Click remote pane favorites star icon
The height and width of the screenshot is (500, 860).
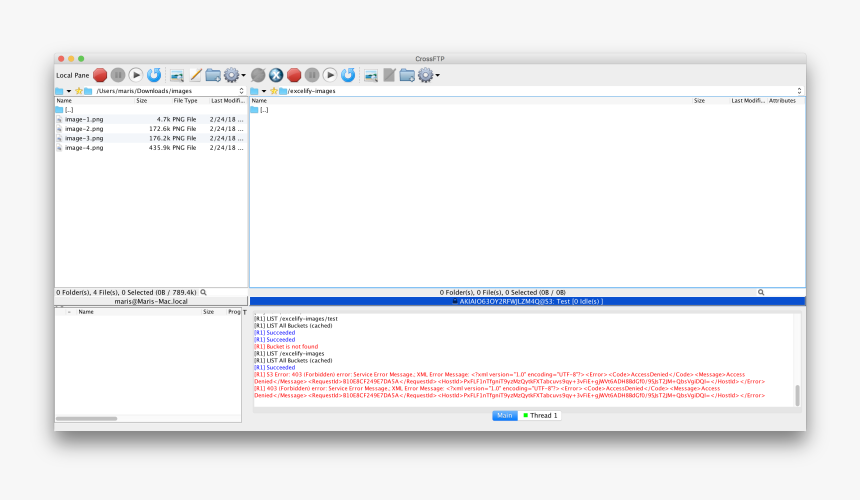(274, 91)
